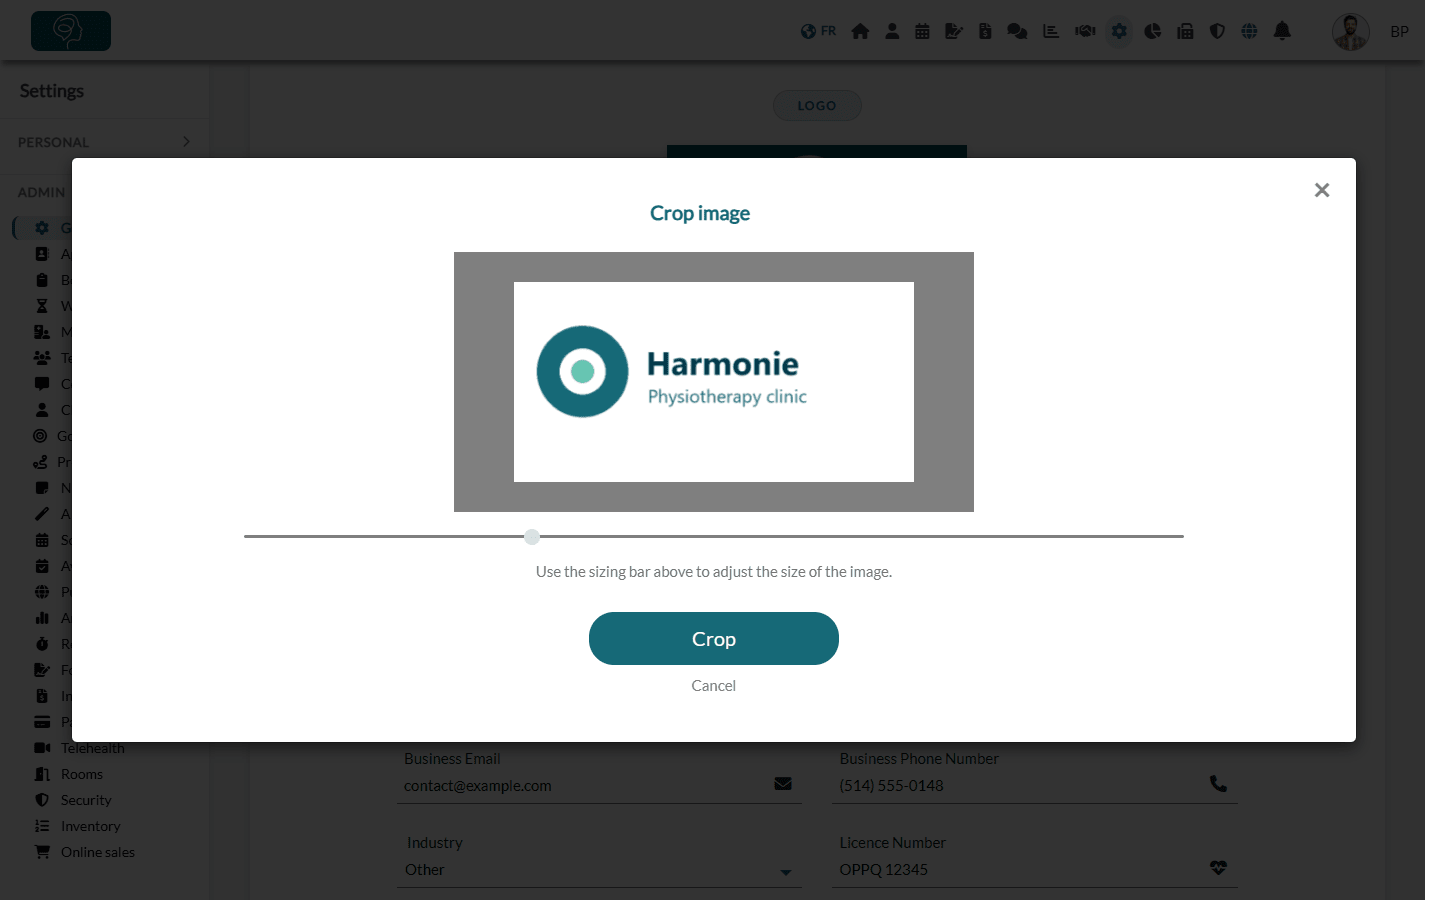Open the chat bubbles icon in top navigation
Image resolution: width=1440 pixels, height=900 pixels.
tap(1017, 31)
